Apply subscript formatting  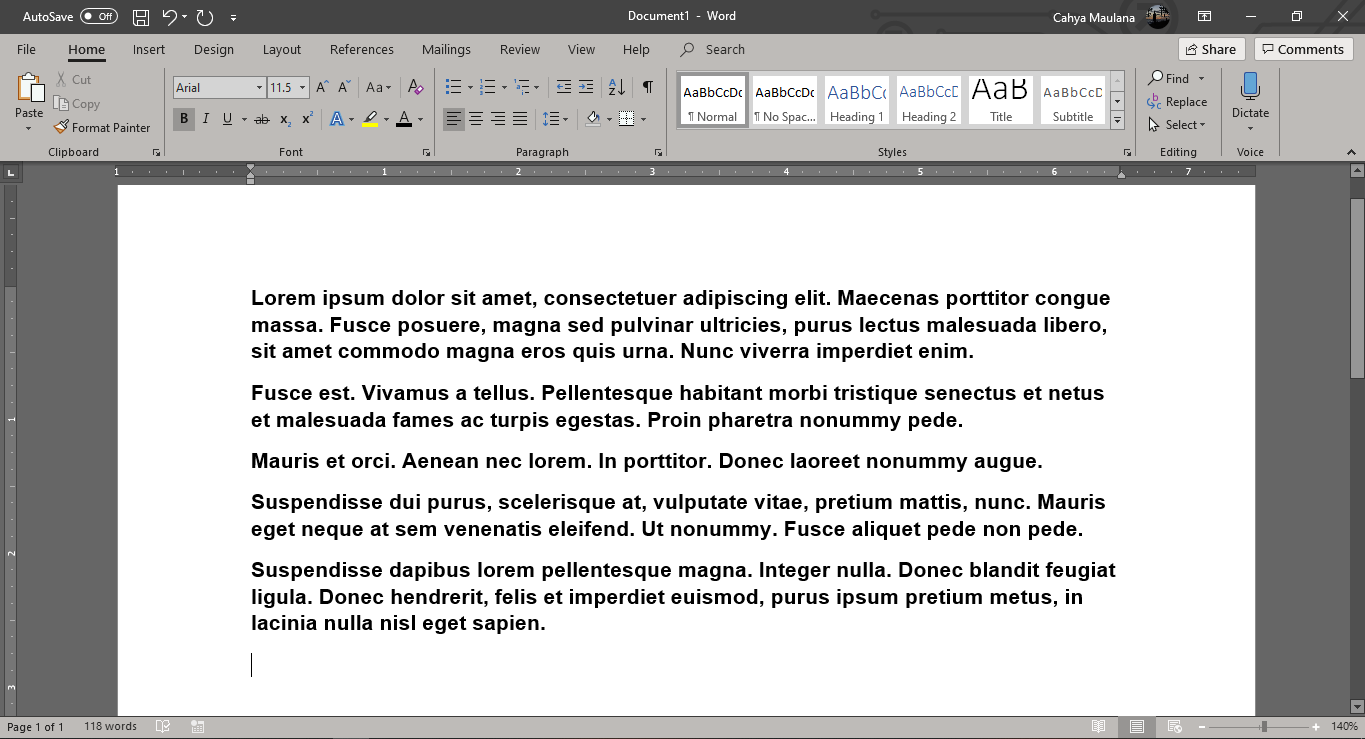click(x=284, y=119)
